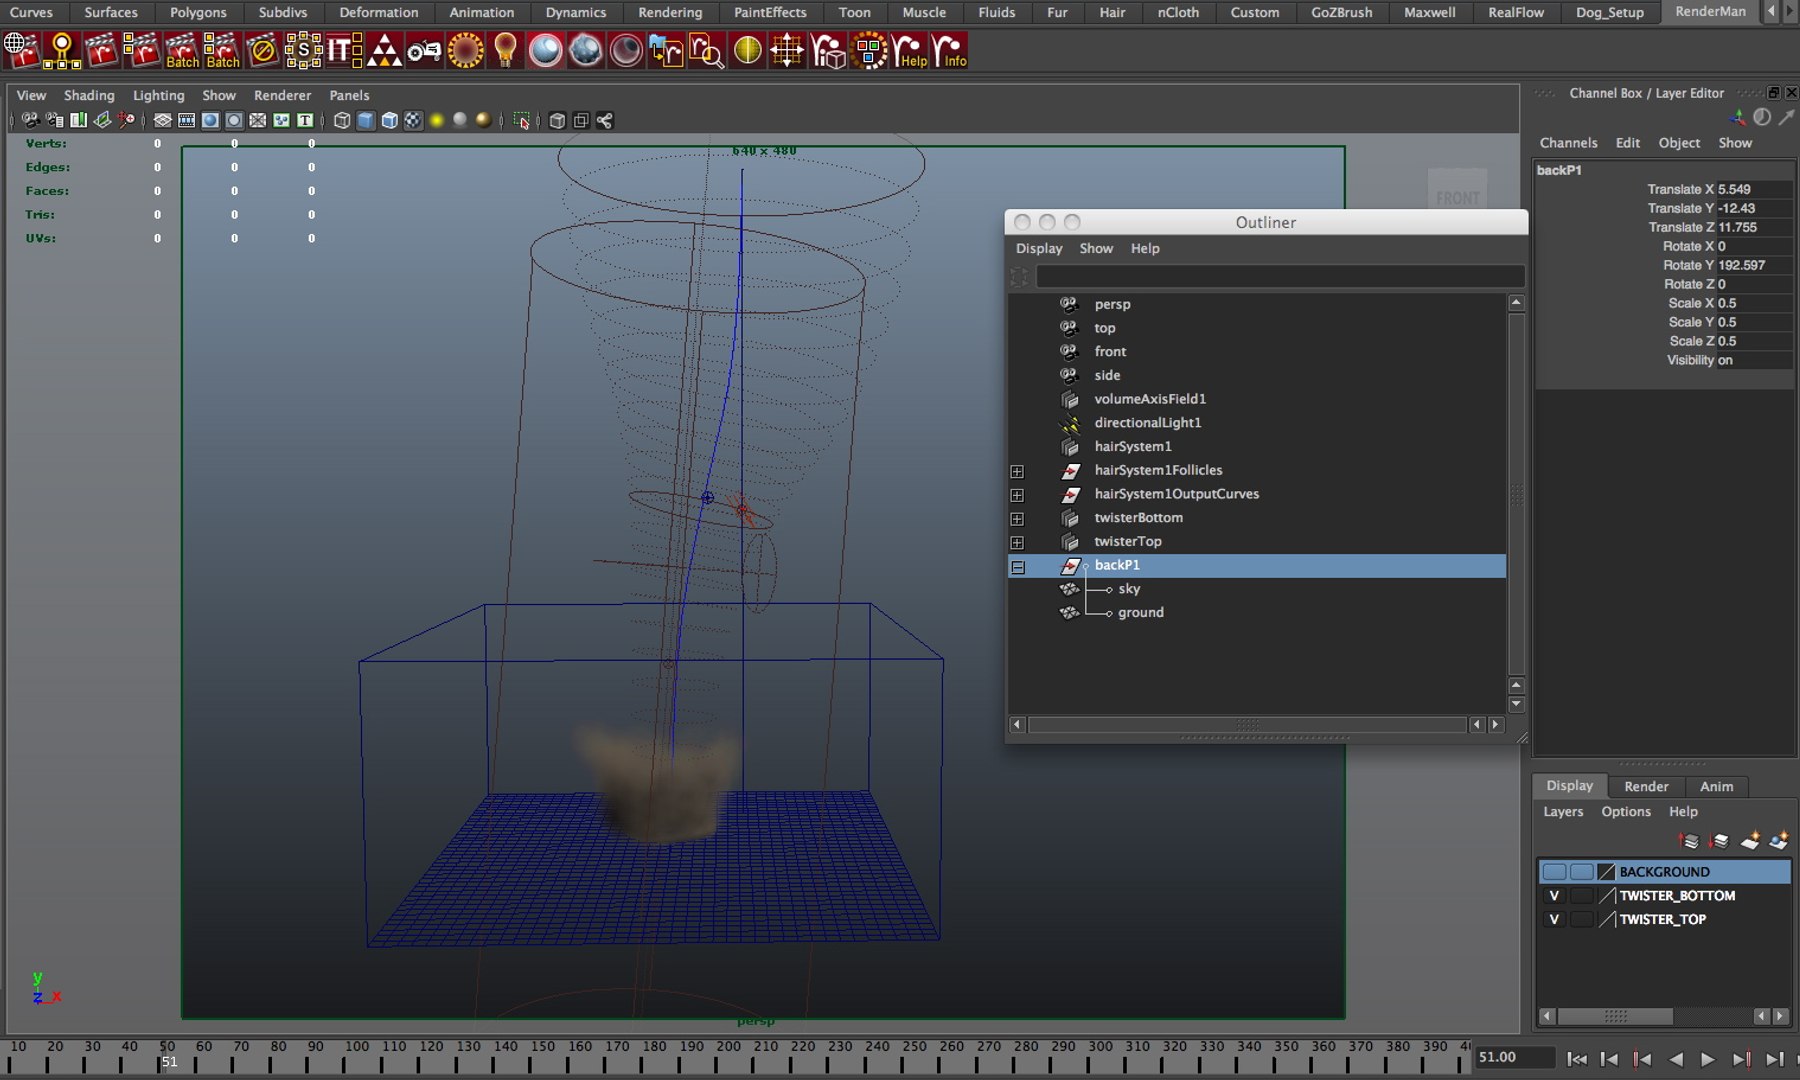This screenshot has width=1800, height=1080.
Task: Click the select camera icon in viewport toolbar
Action: click(x=31, y=120)
